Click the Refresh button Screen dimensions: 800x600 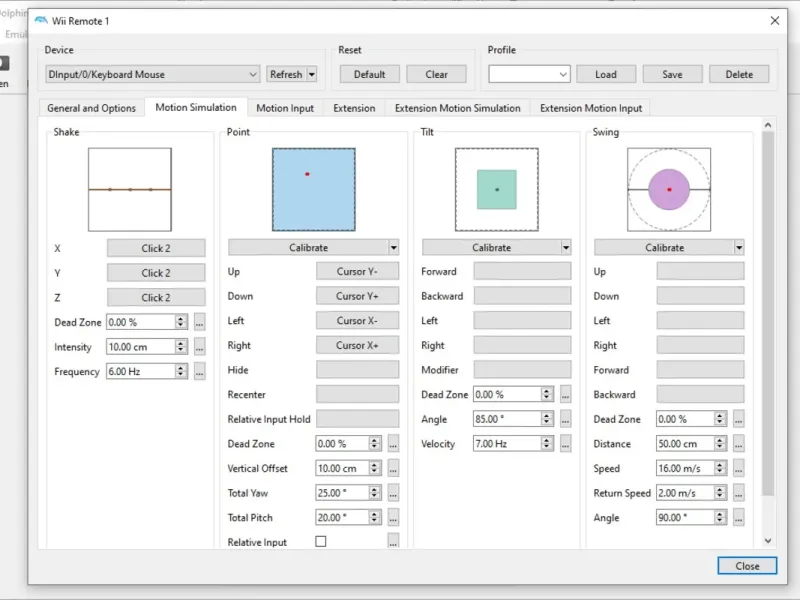tap(286, 74)
